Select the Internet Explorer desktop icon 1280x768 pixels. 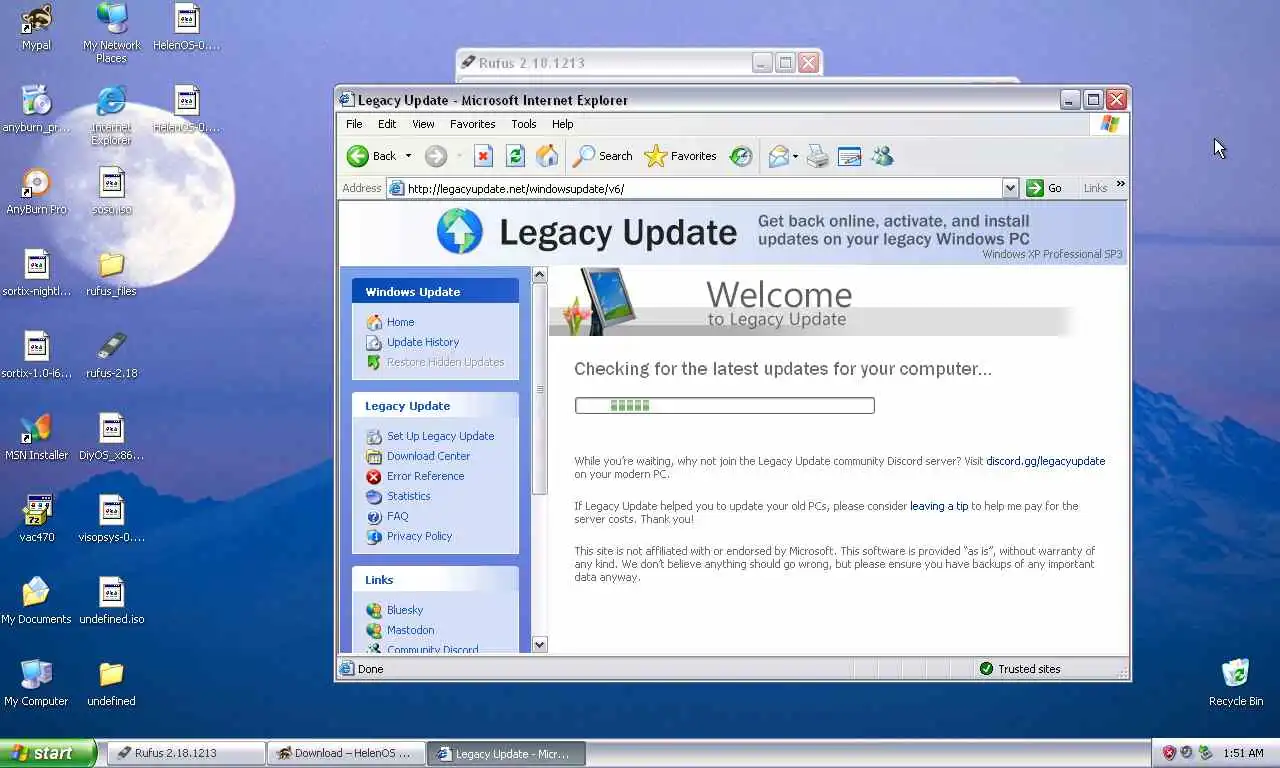111,116
